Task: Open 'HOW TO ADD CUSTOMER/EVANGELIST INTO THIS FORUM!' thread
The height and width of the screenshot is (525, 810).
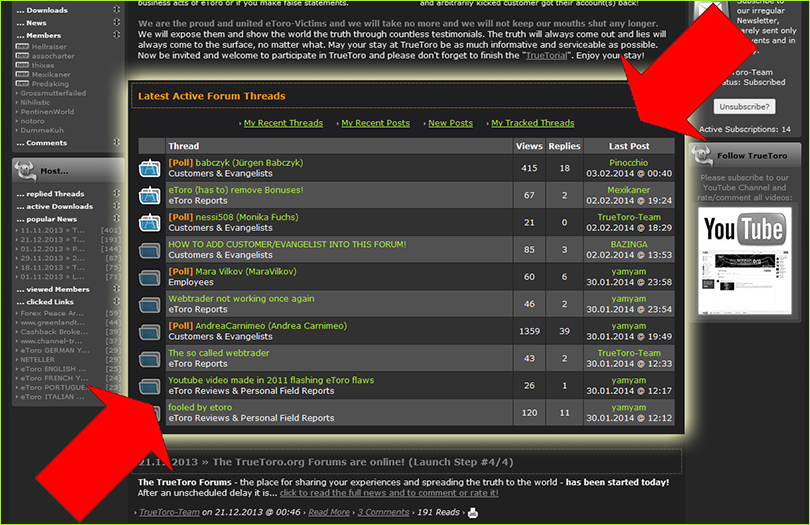Action: [287, 244]
